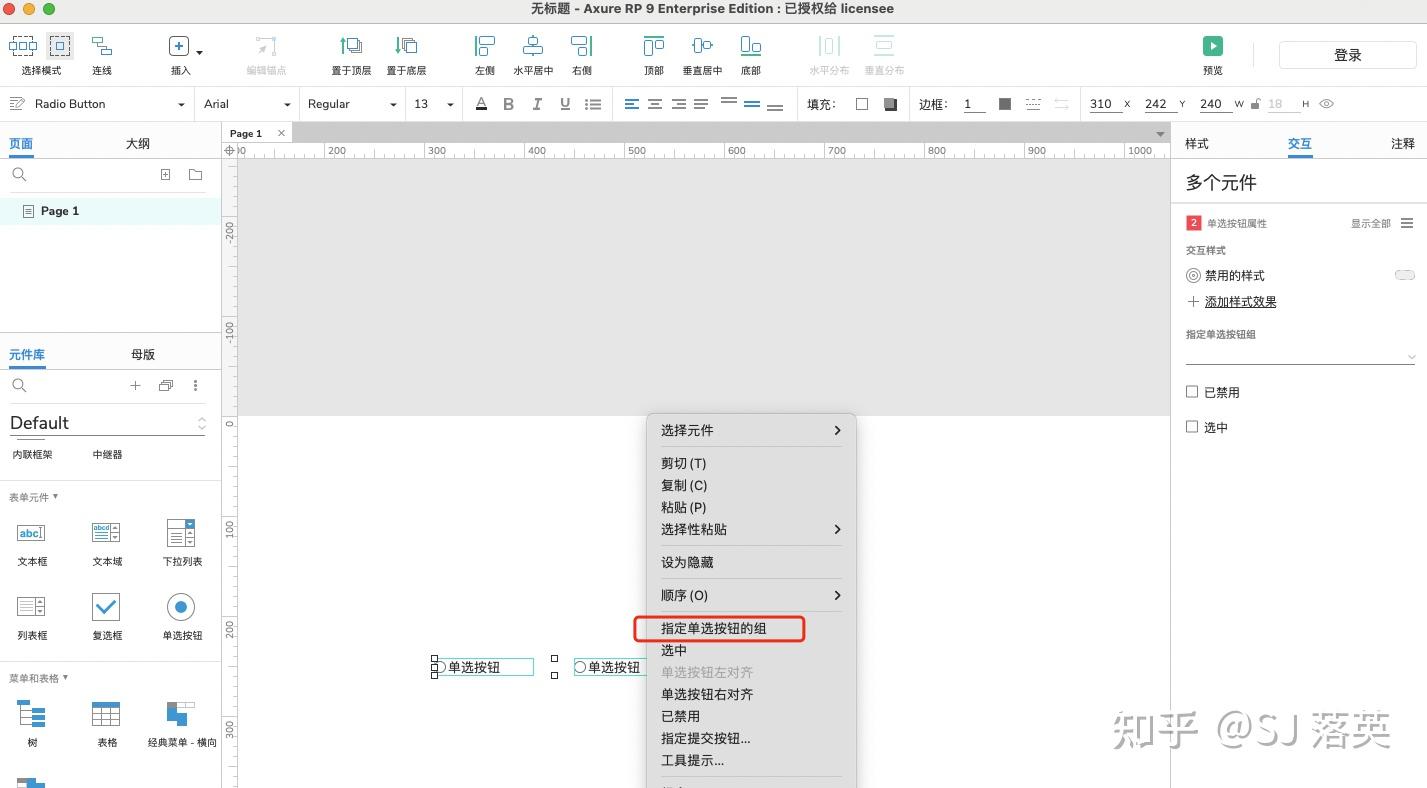Switch to the 样式 tab
Viewport: 1427px width, 788px height.
(x=1197, y=143)
